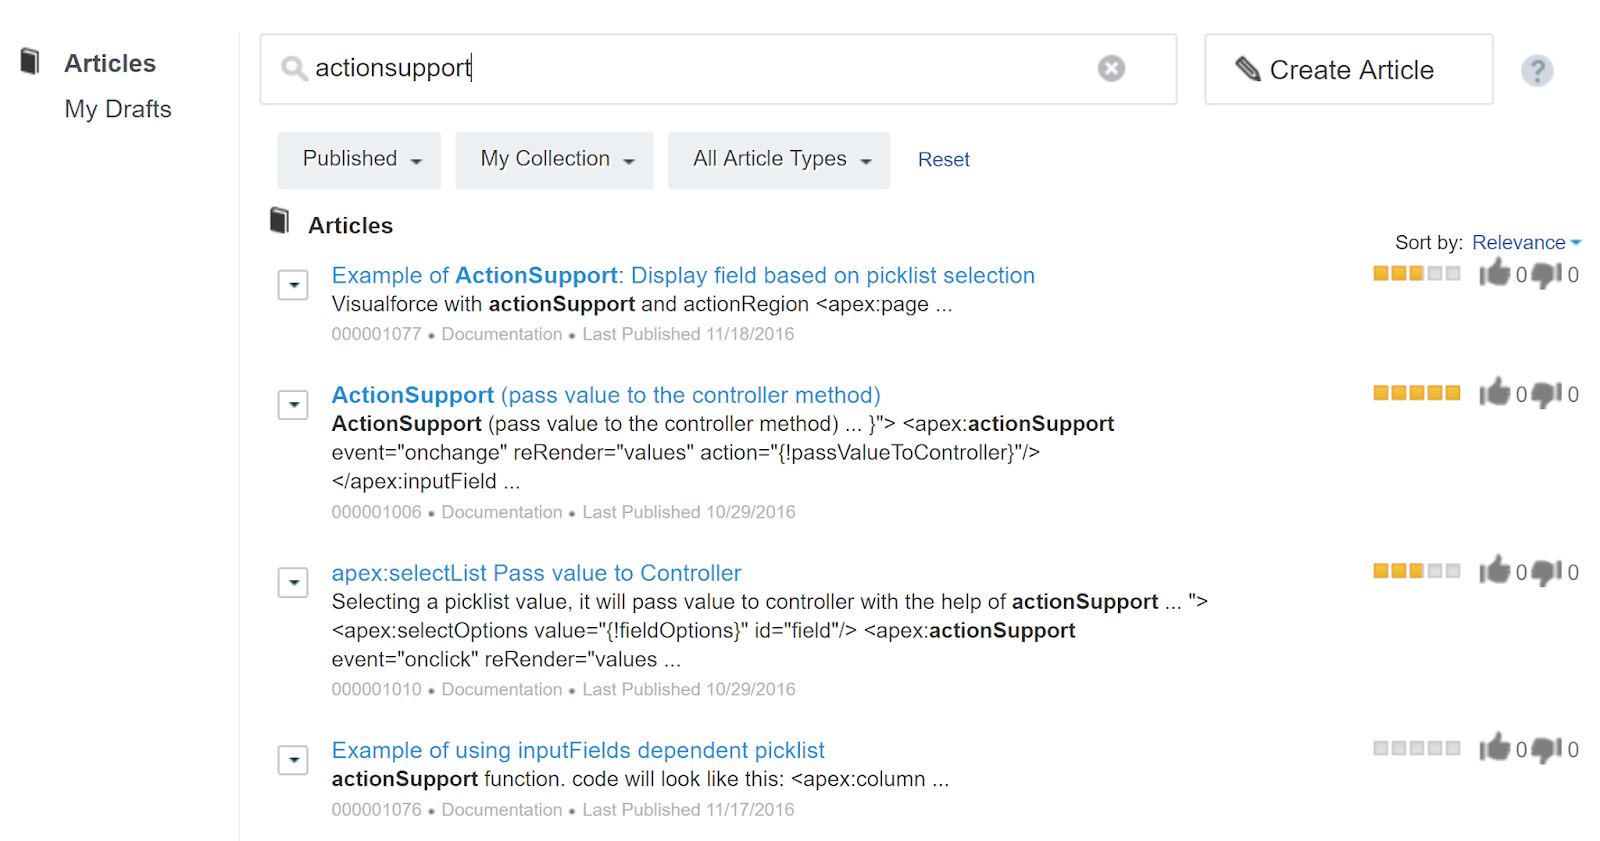This screenshot has width=1600, height=841.
Task: Open the help question mark icon
Action: 1537,70
